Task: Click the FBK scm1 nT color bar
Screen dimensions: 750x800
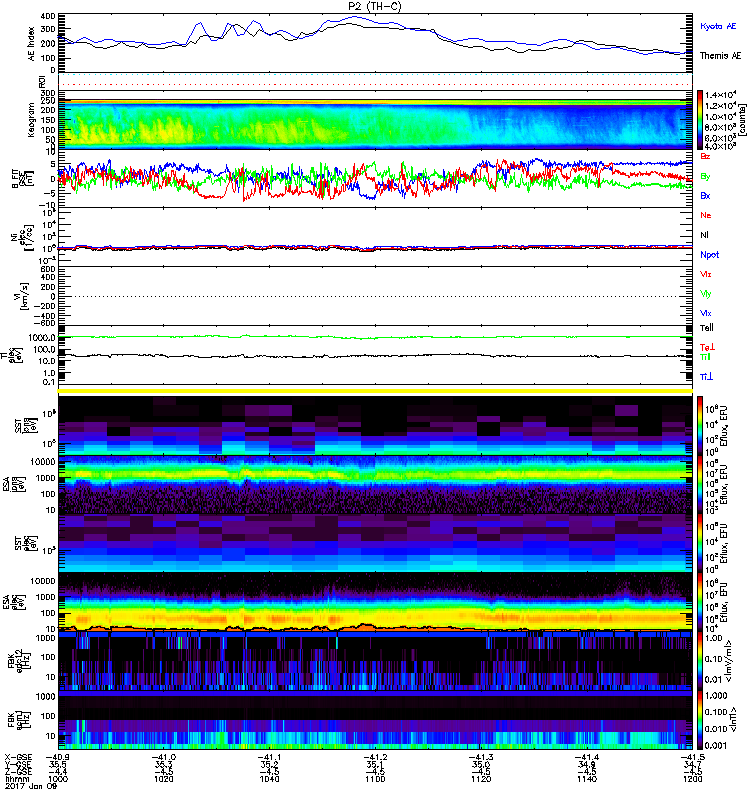Action: coord(700,719)
